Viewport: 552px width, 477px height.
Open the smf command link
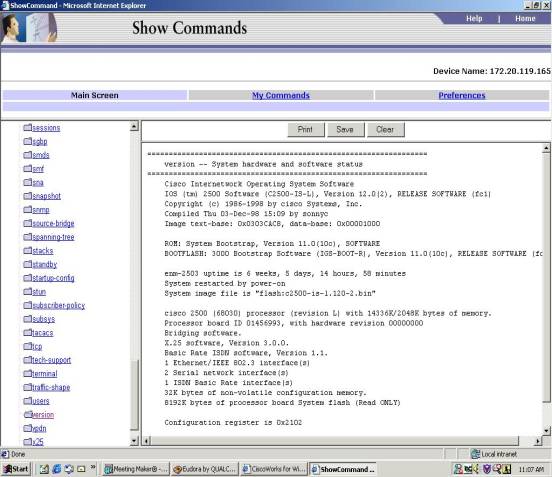[x=38, y=169]
